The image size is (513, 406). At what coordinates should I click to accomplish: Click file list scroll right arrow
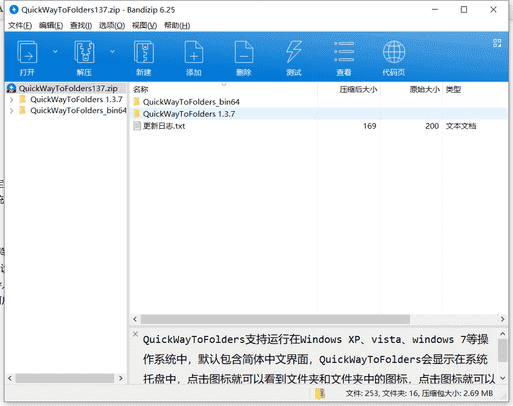point(502,319)
